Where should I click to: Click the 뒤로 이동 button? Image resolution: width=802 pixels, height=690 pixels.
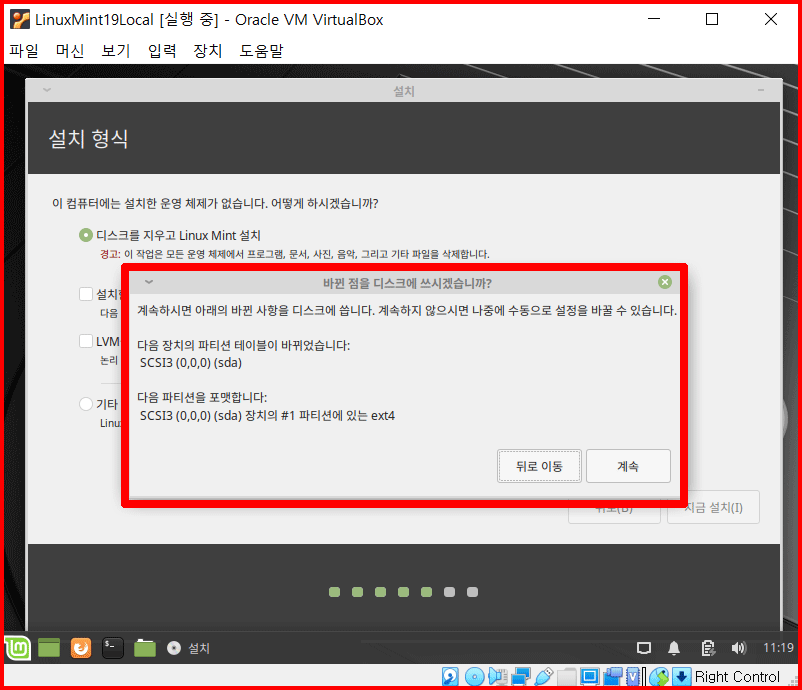(539, 466)
